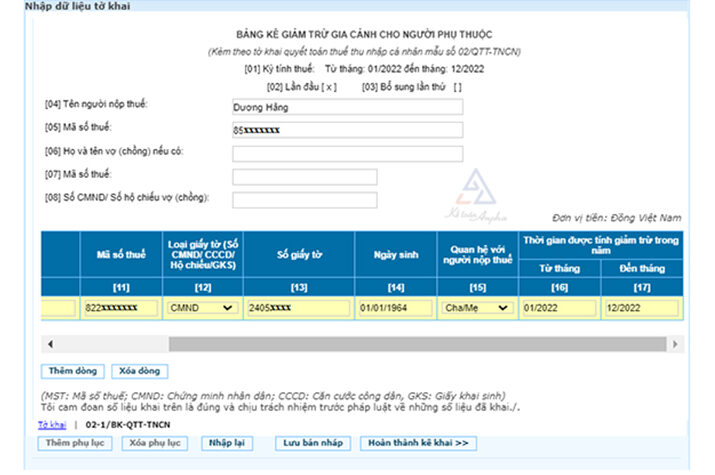This screenshot has height=475, width=715.
Task: Click the 'Đơn vị tiền: Đồng Việt Nam' text
Action: click(x=617, y=218)
